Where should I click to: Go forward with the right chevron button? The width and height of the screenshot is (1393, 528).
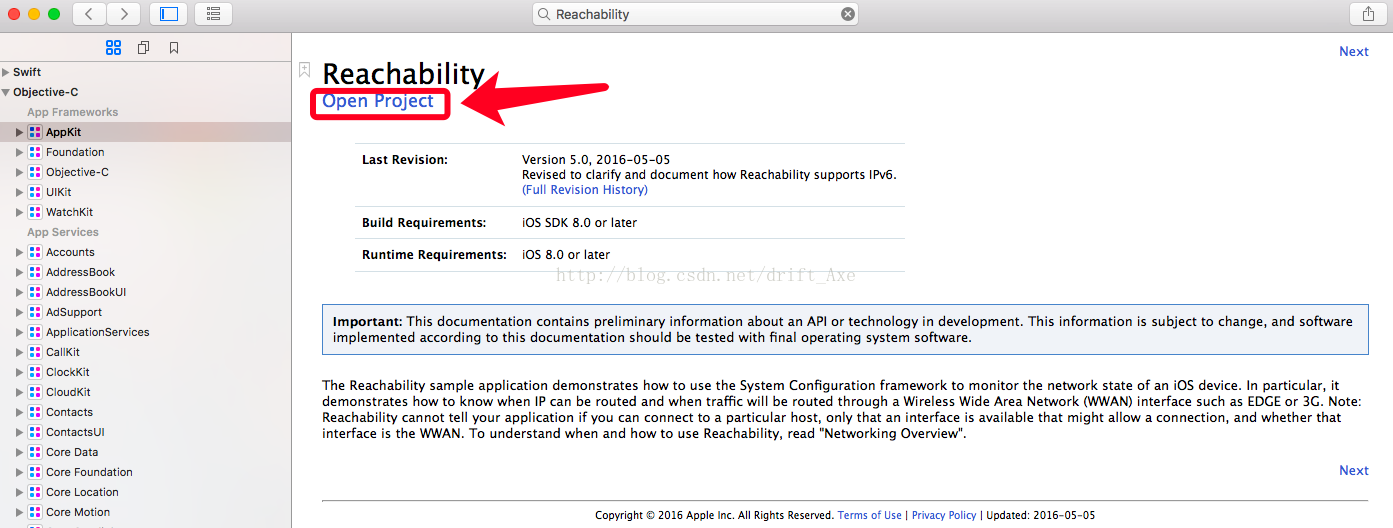(x=124, y=14)
